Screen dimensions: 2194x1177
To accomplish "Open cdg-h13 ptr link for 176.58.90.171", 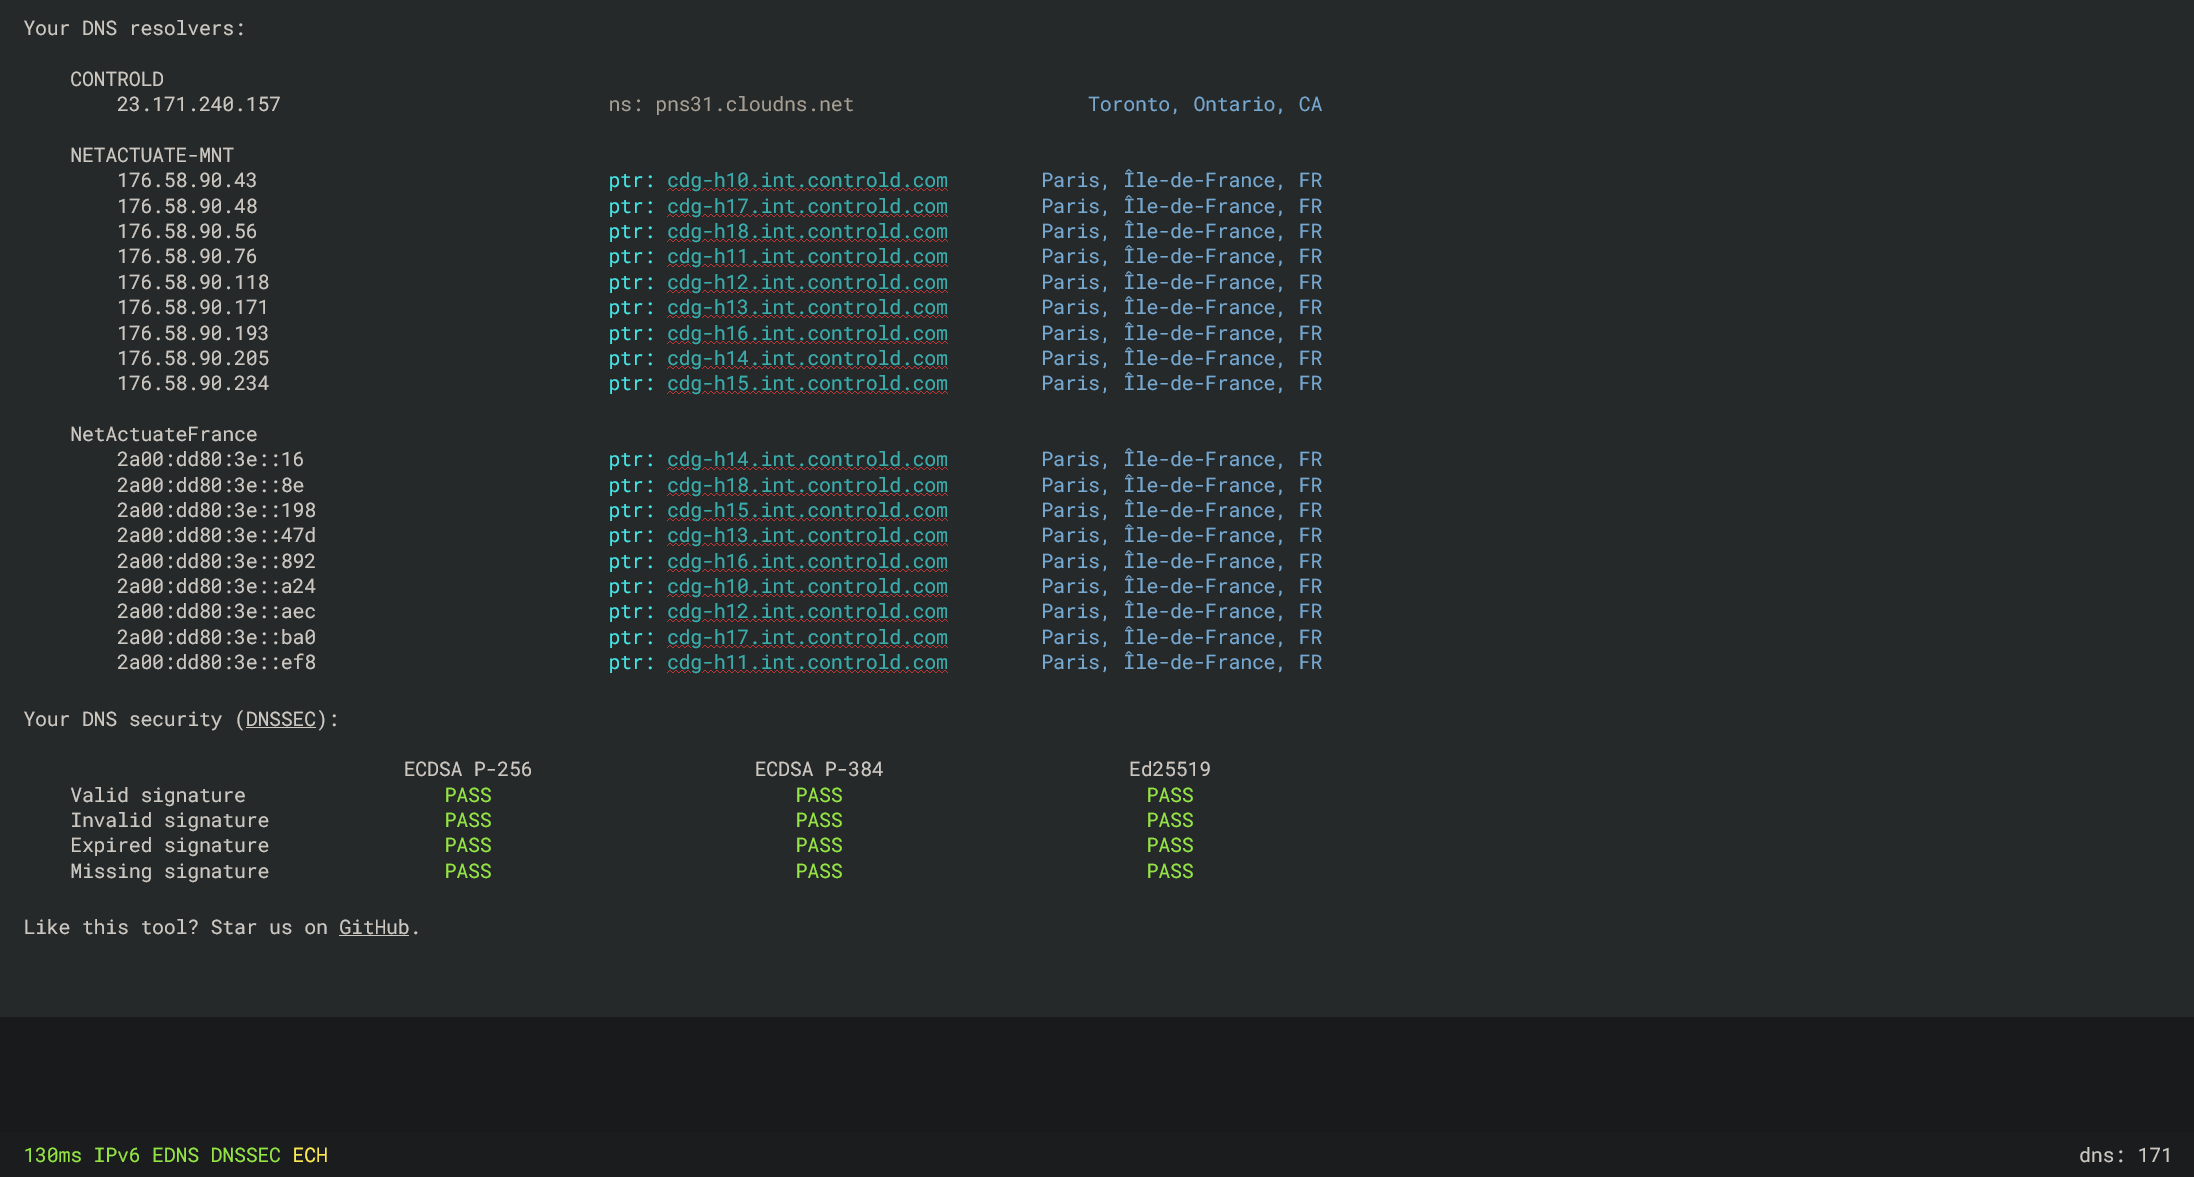I will [x=807, y=307].
